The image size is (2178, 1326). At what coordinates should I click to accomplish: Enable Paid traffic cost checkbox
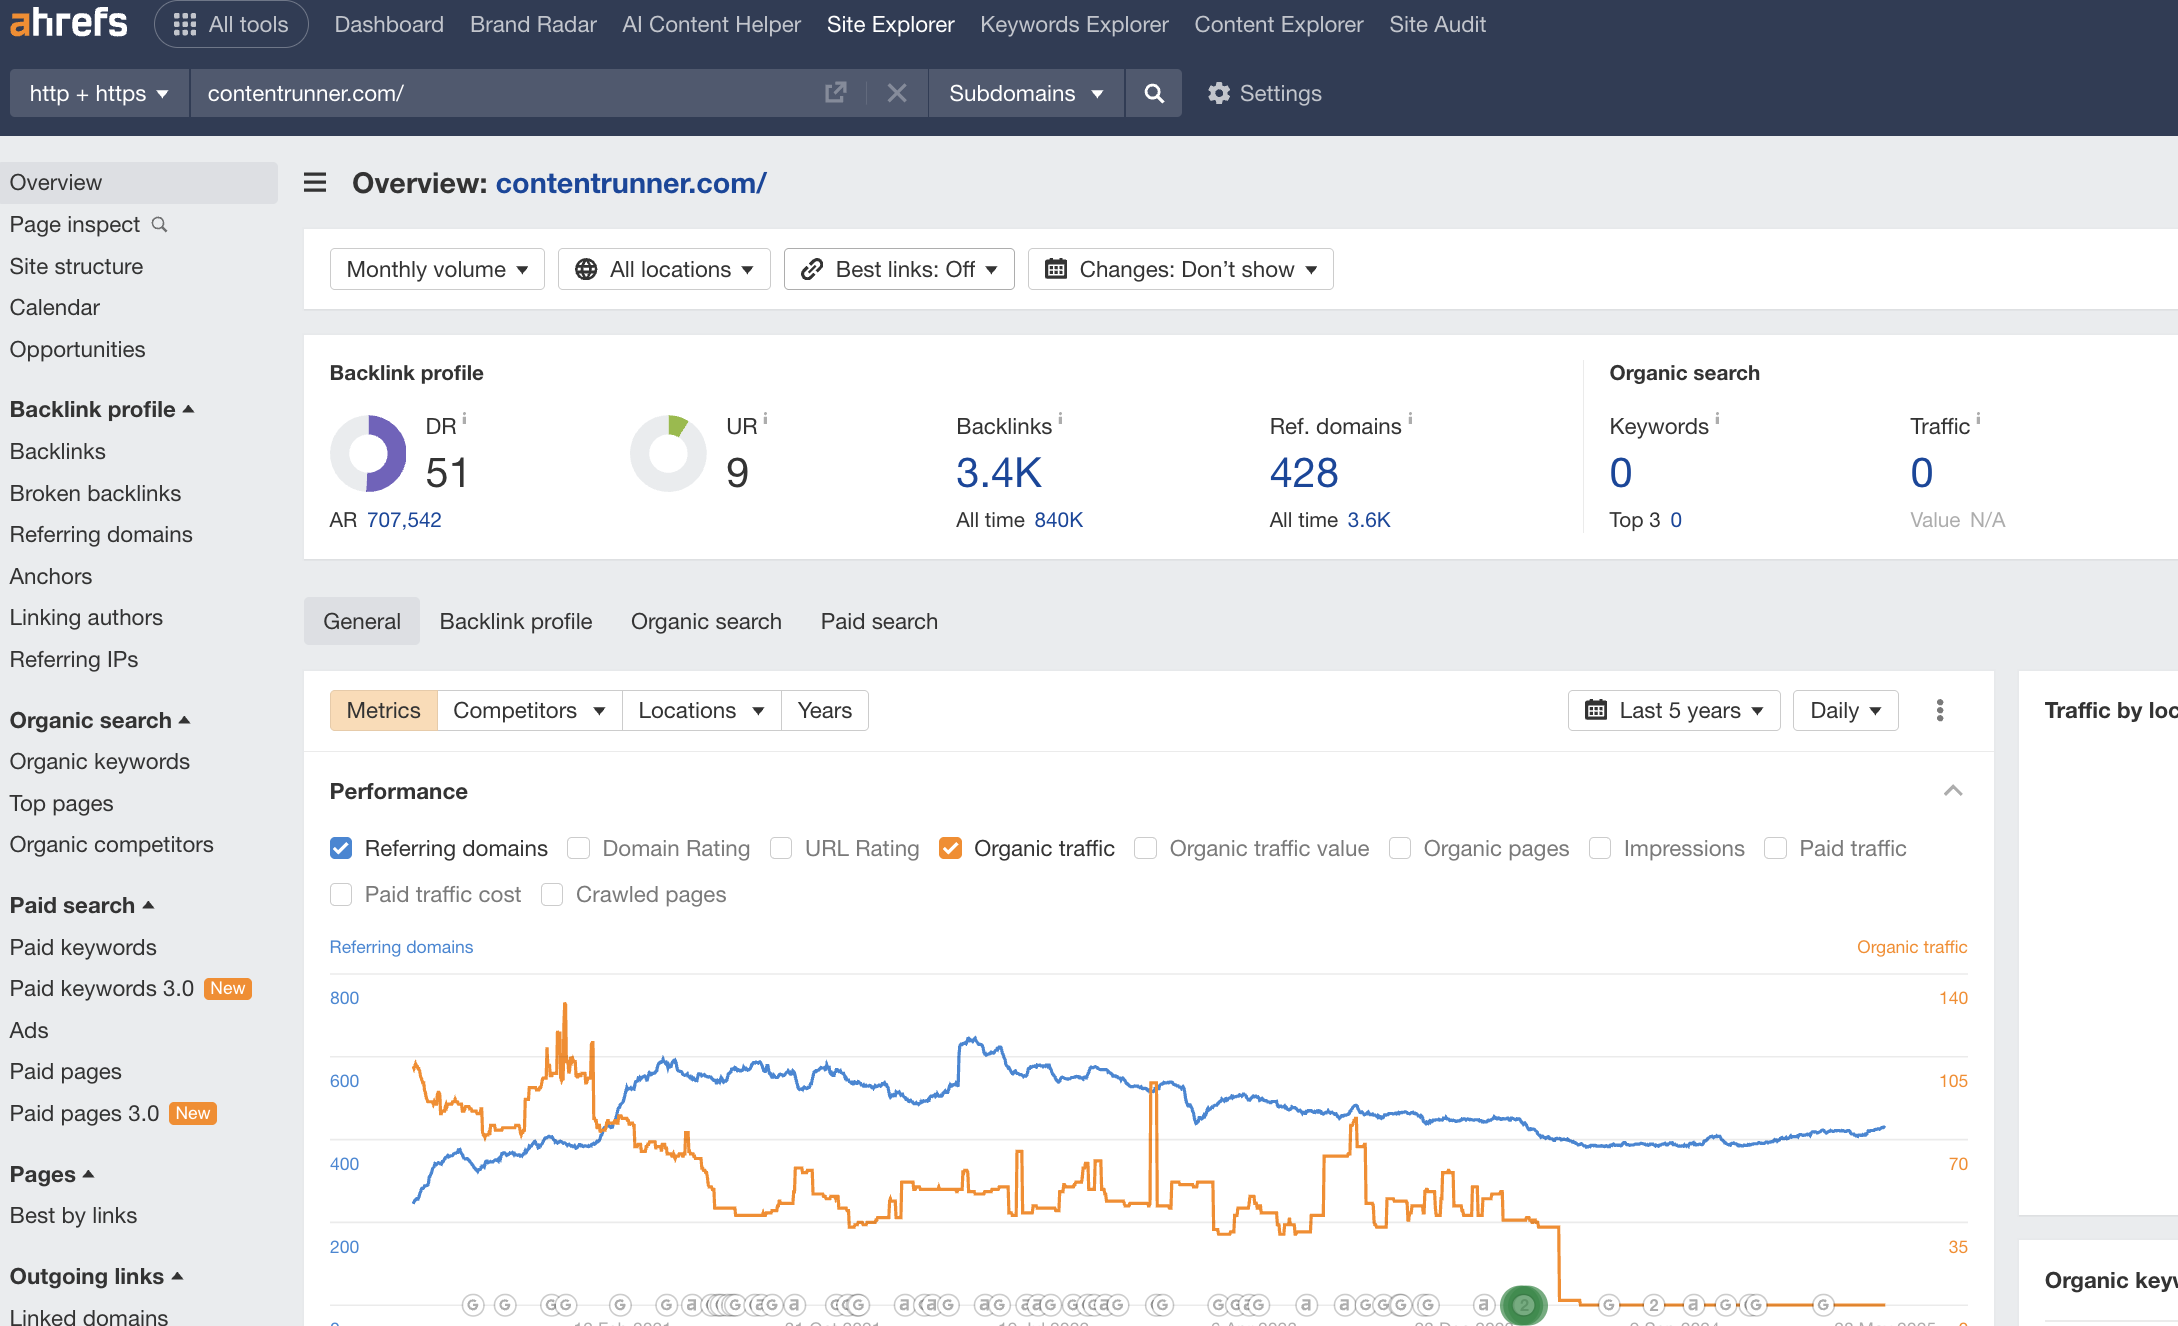[341, 894]
